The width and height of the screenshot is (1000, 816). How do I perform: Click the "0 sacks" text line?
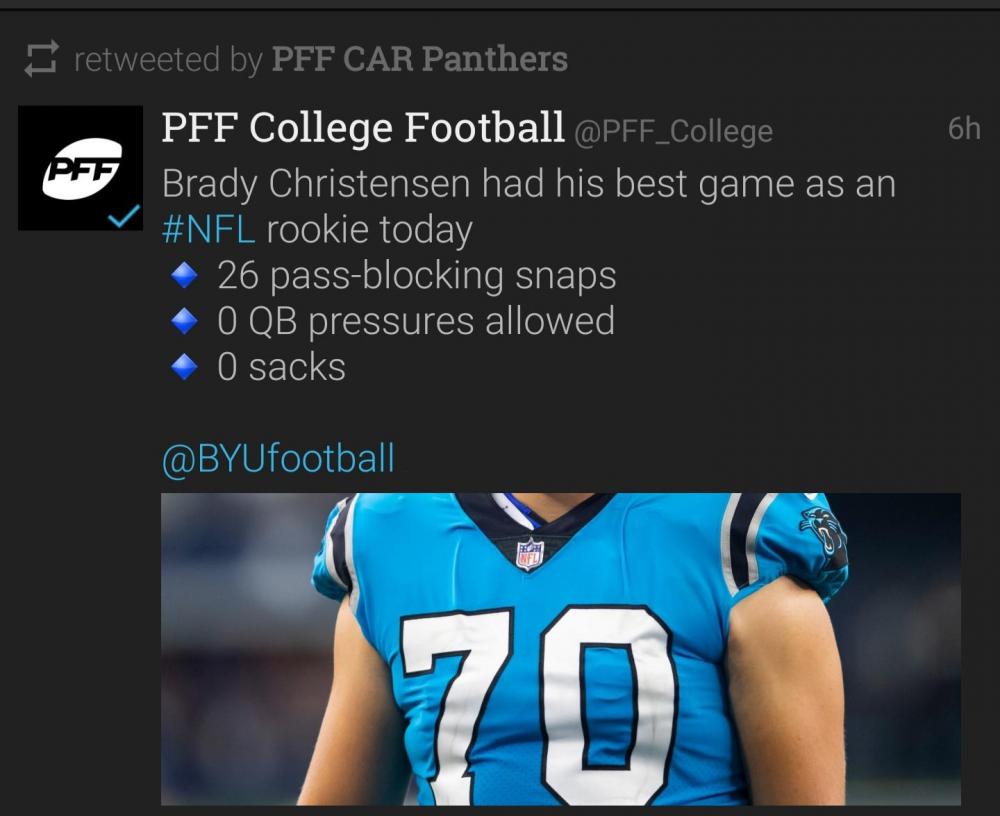281,367
